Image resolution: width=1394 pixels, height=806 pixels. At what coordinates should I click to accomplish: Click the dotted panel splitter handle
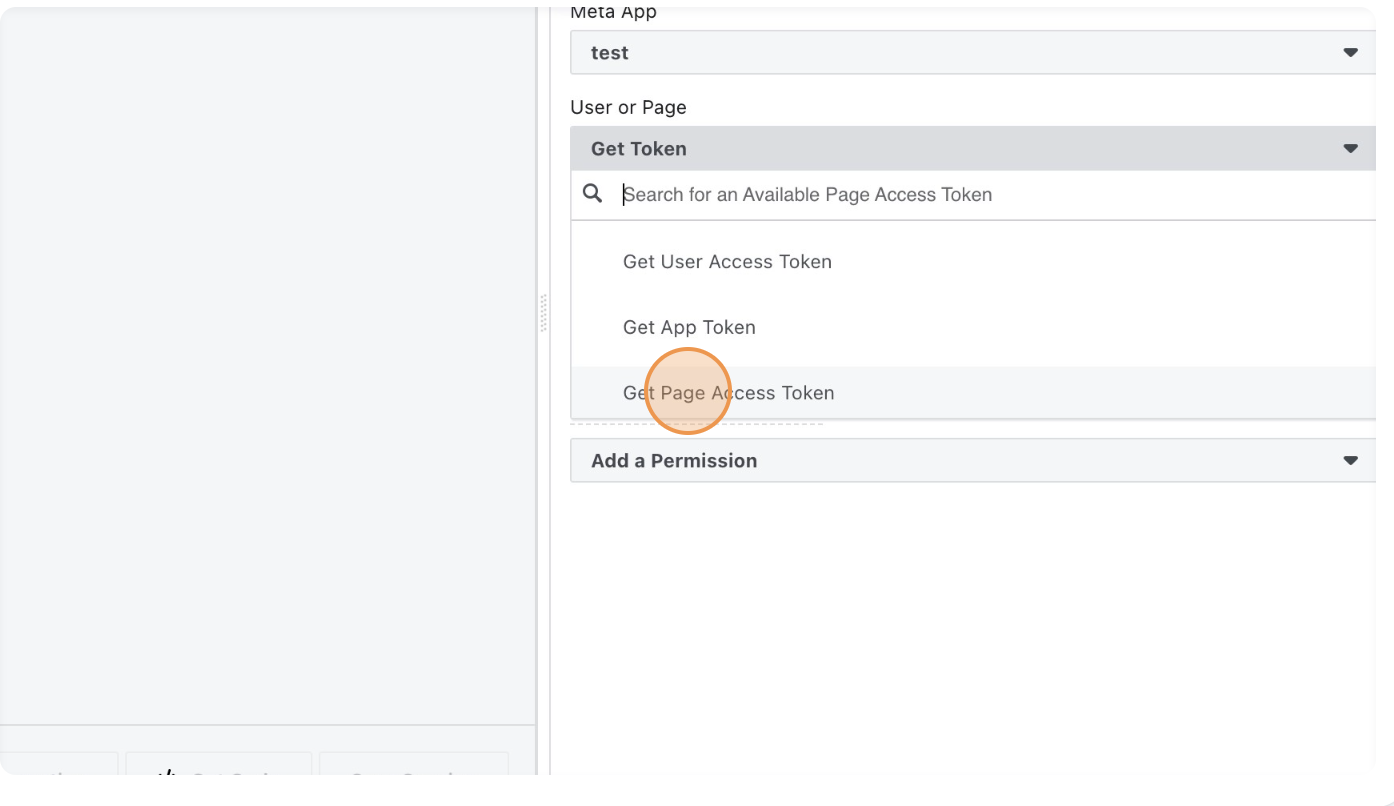tap(544, 313)
